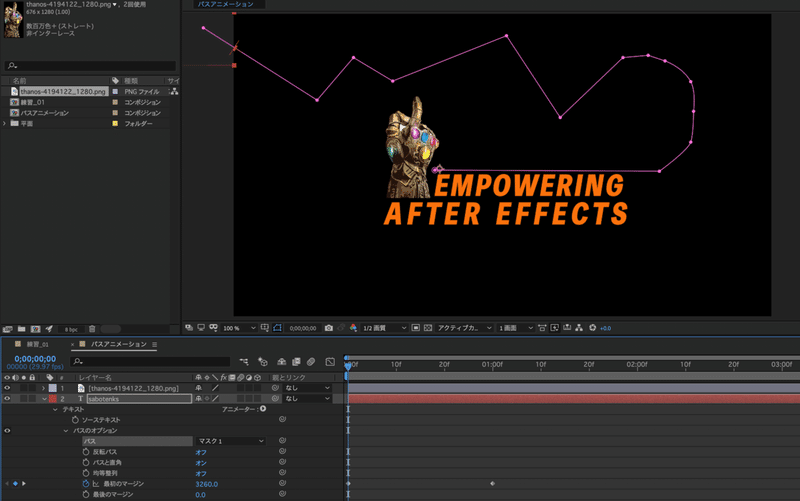Toggle transparency grid icon in viewer
The height and width of the screenshot is (501, 800).
point(428,328)
